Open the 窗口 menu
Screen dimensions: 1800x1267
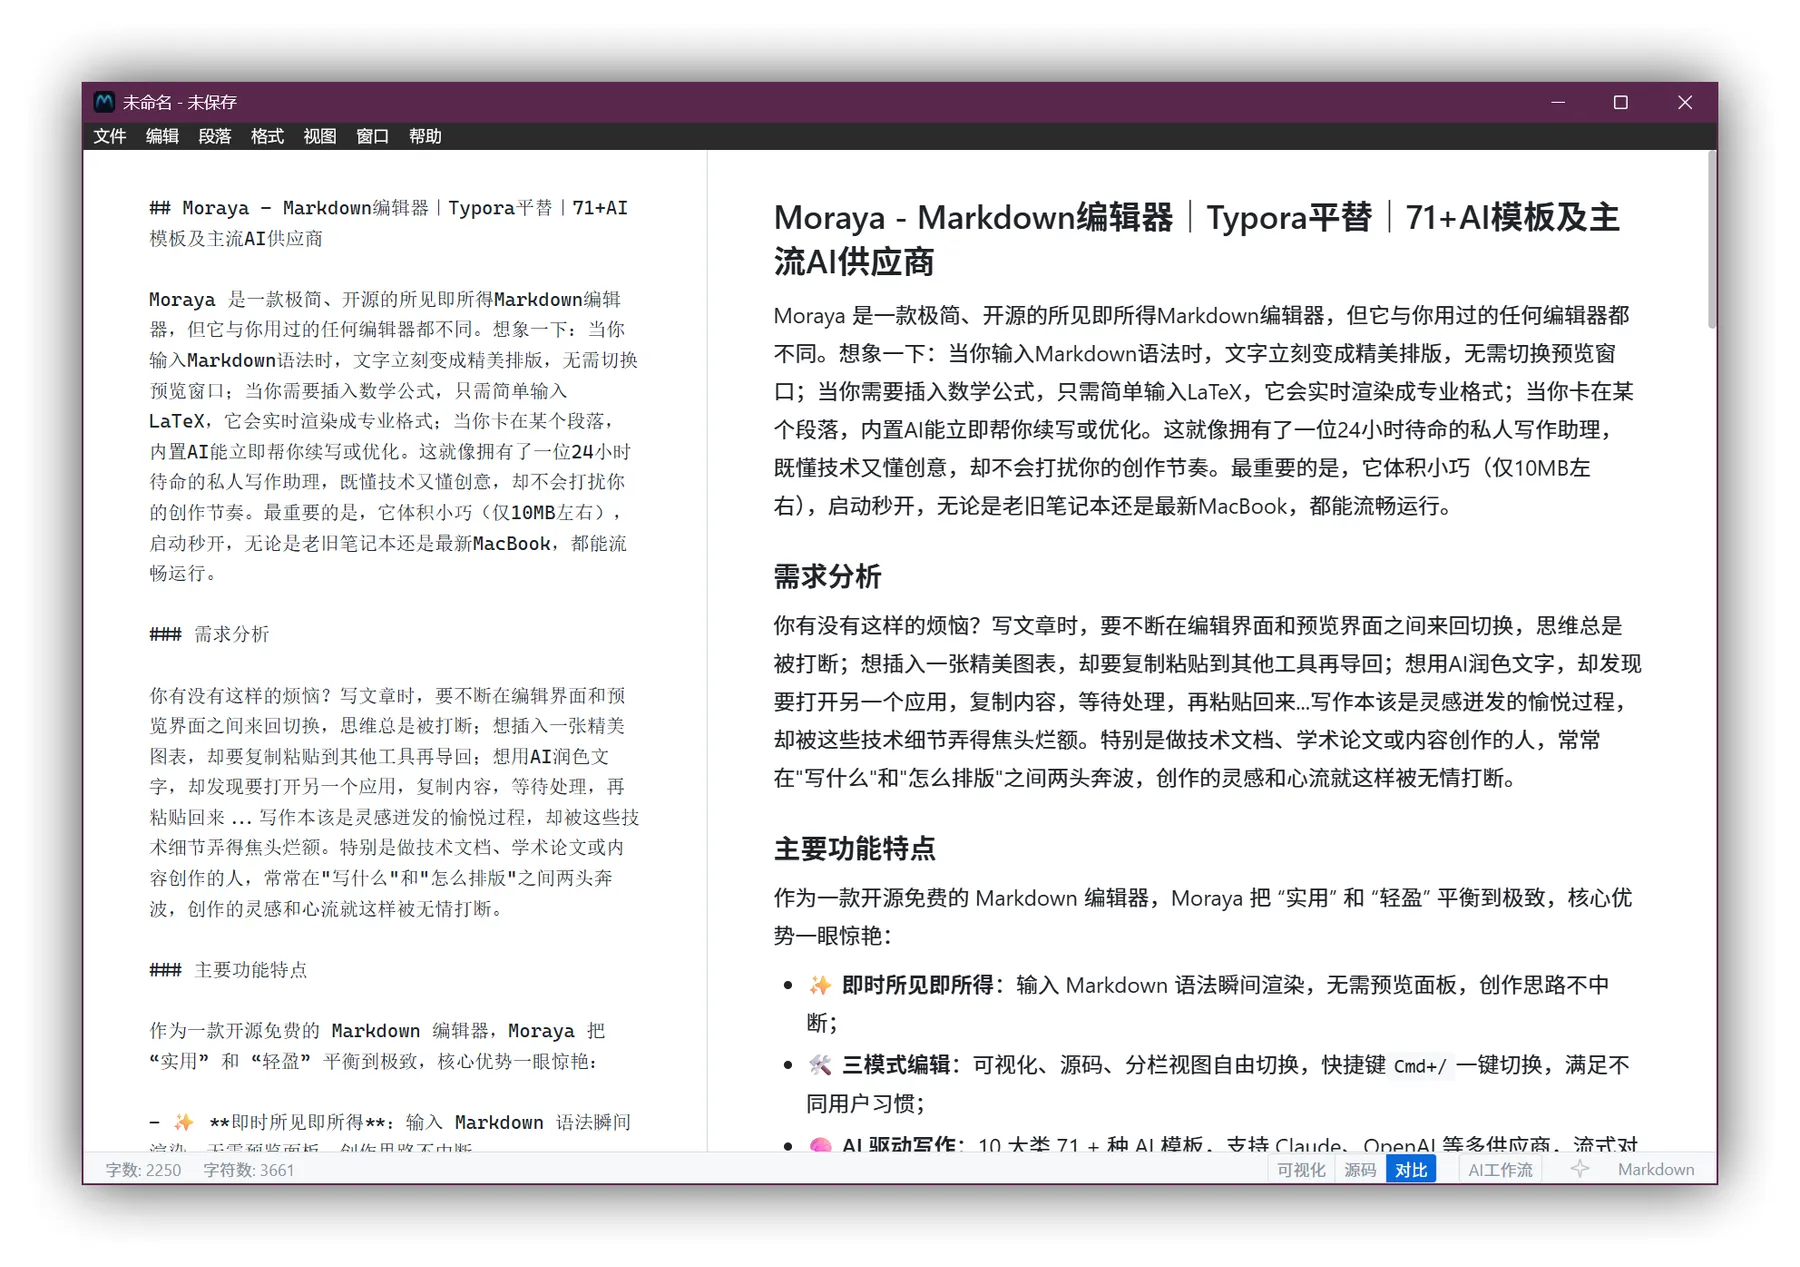(370, 137)
